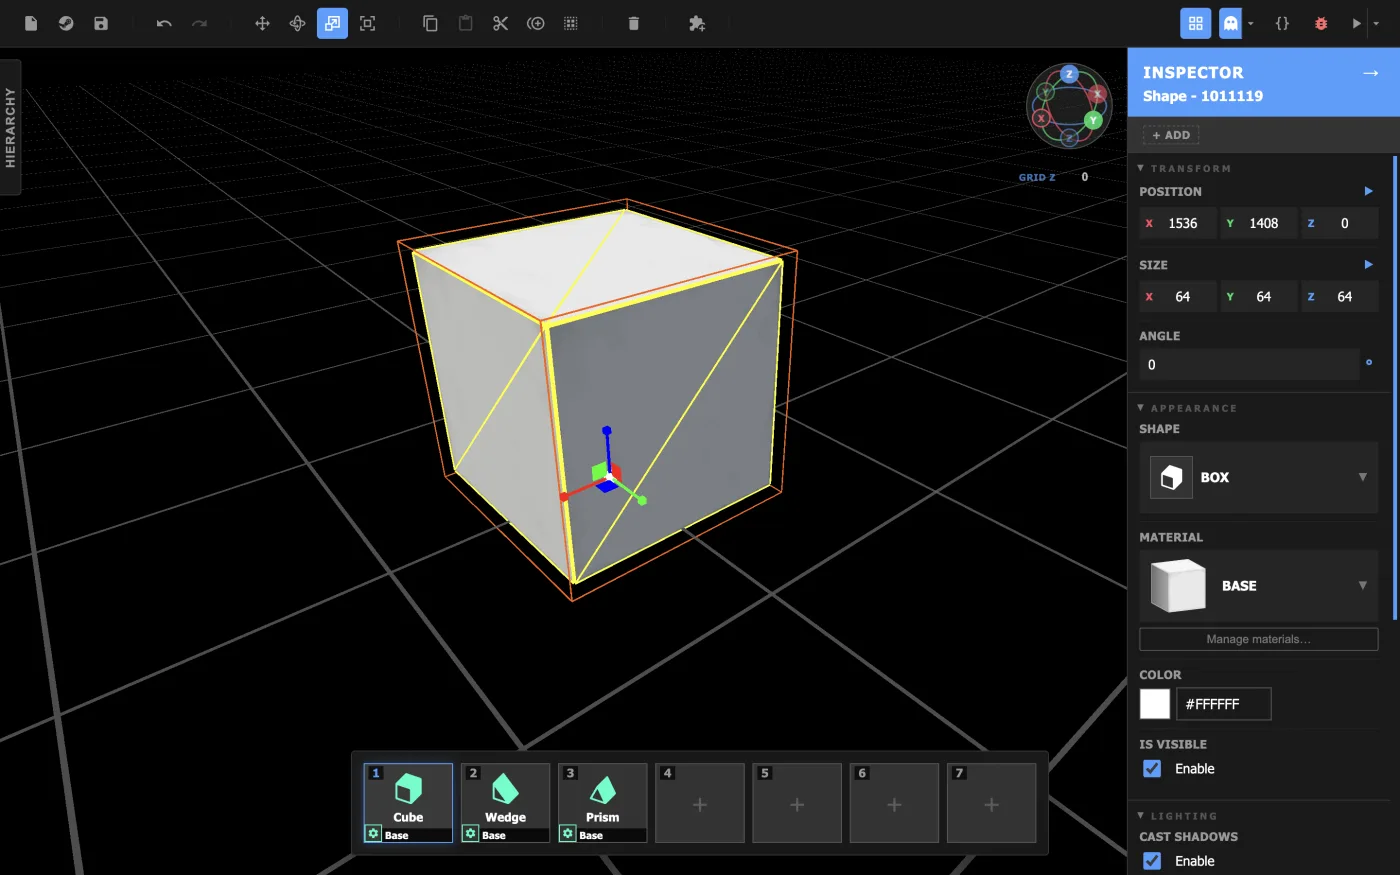The image size is (1400, 875).
Task: Add an item to empty hotbar slot 4
Action: tap(700, 803)
